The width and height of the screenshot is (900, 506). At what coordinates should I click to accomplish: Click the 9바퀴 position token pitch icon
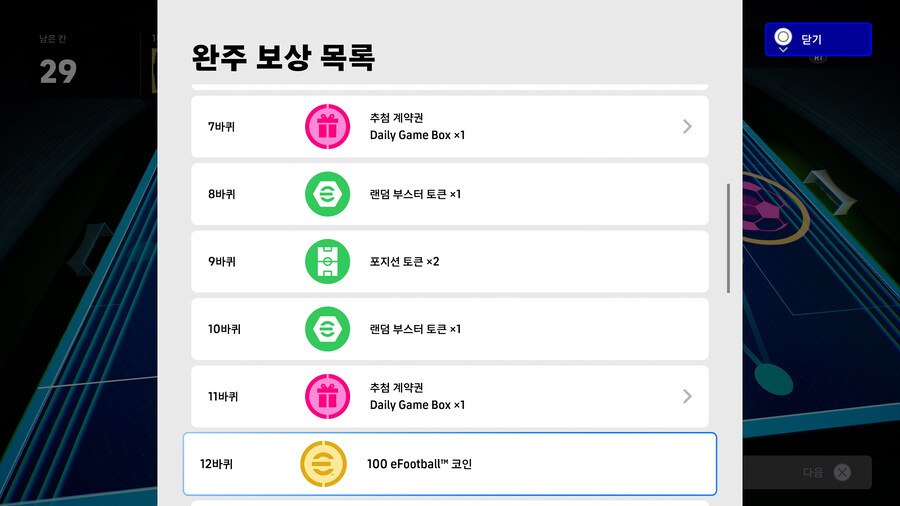[x=327, y=261]
